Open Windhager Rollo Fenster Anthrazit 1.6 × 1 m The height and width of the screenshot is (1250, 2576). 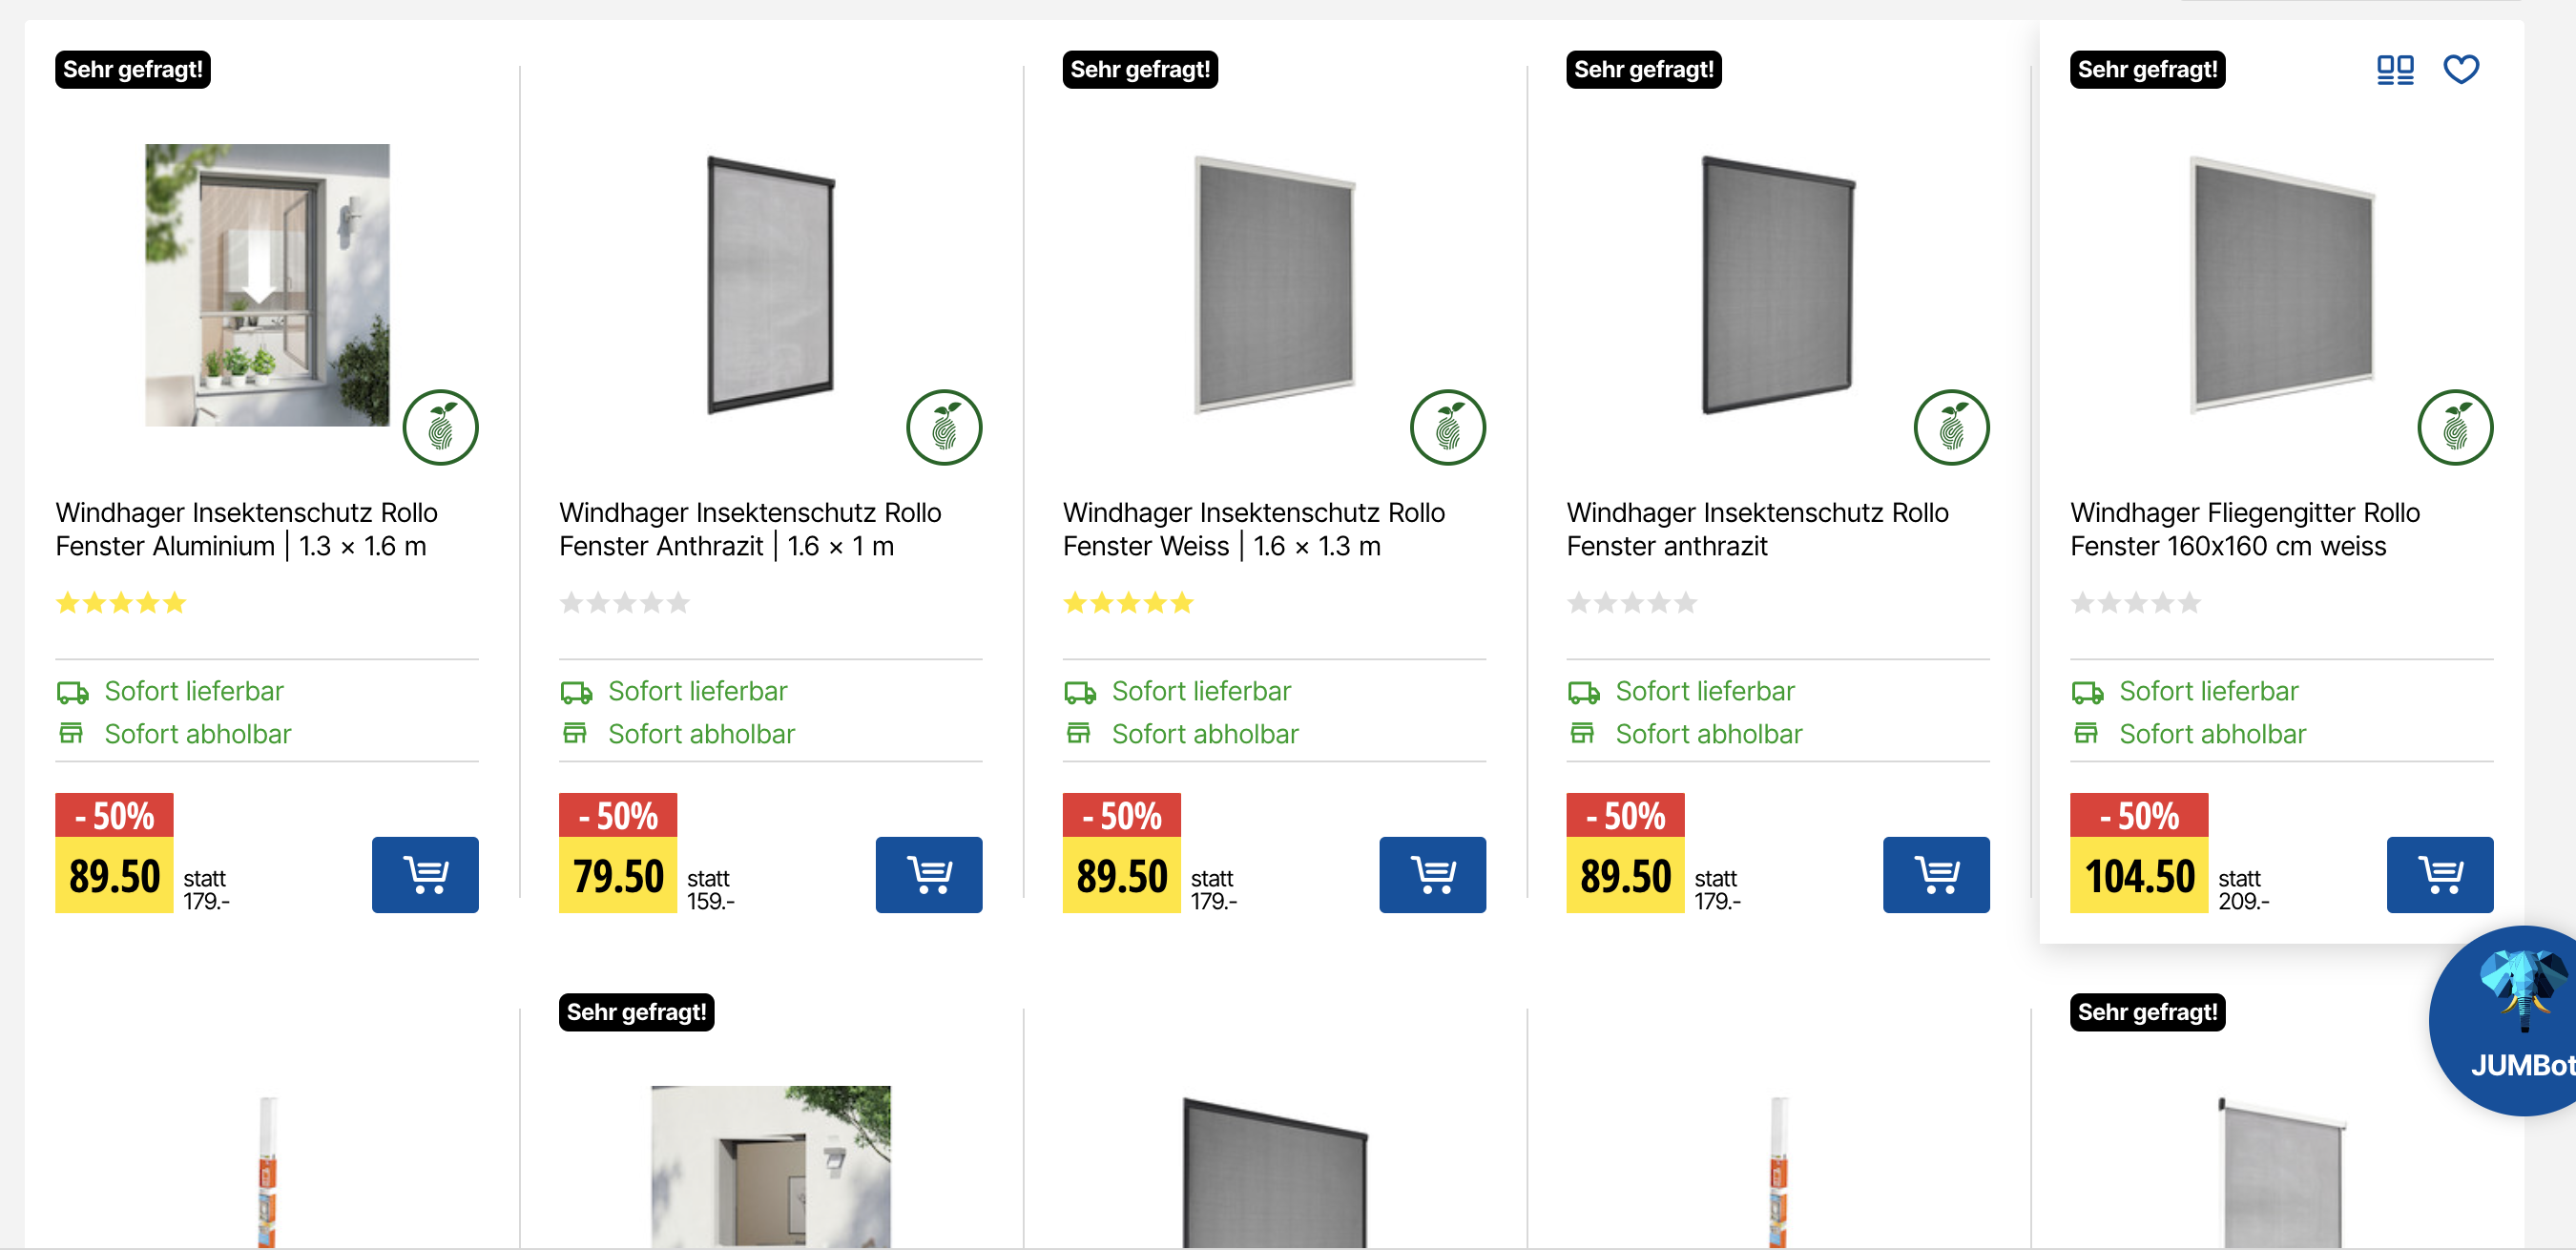pyautogui.click(x=749, y=529)
